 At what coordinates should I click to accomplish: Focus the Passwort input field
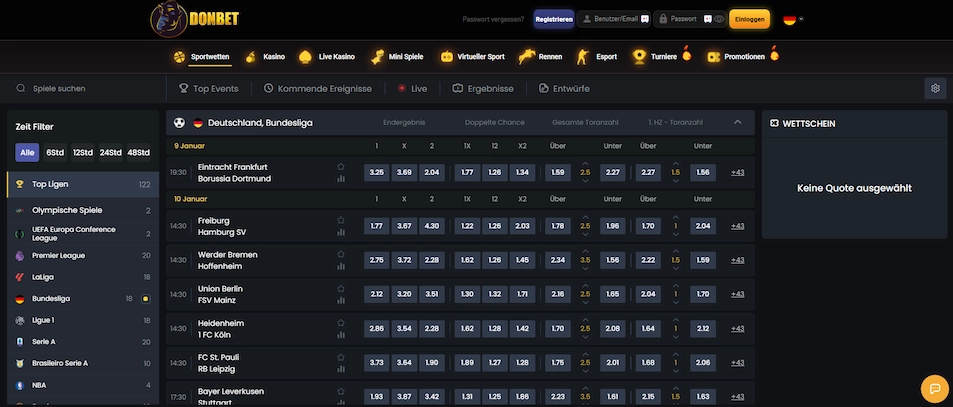pyautogui.click(x=690, y=19)
